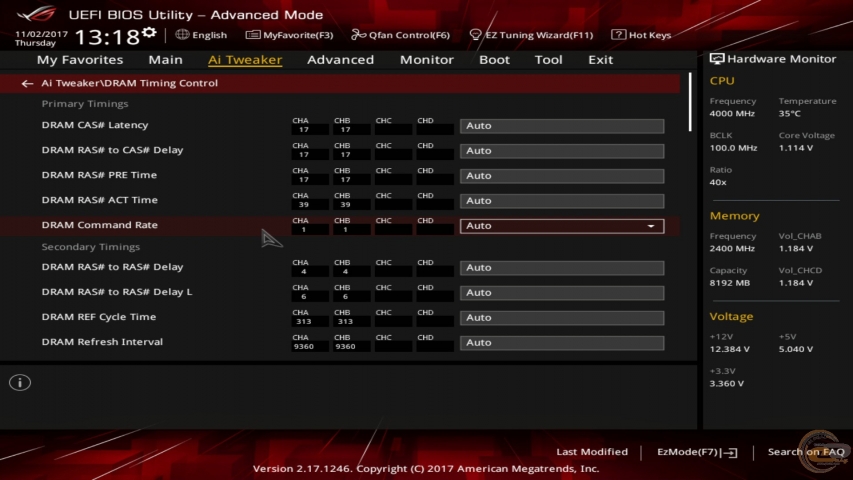Click DRAM RAS# to RAS# Delay L Auto field
This screenshot has width=853, height=480.
[x=562, y=293]
